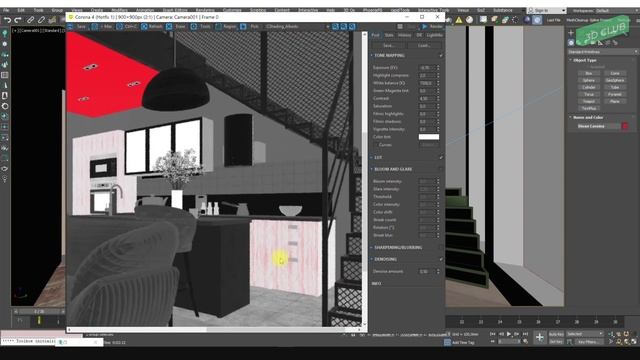The width and height of the screenshot is (640, 360).
Task: Open the File menu
Action: 6,10
